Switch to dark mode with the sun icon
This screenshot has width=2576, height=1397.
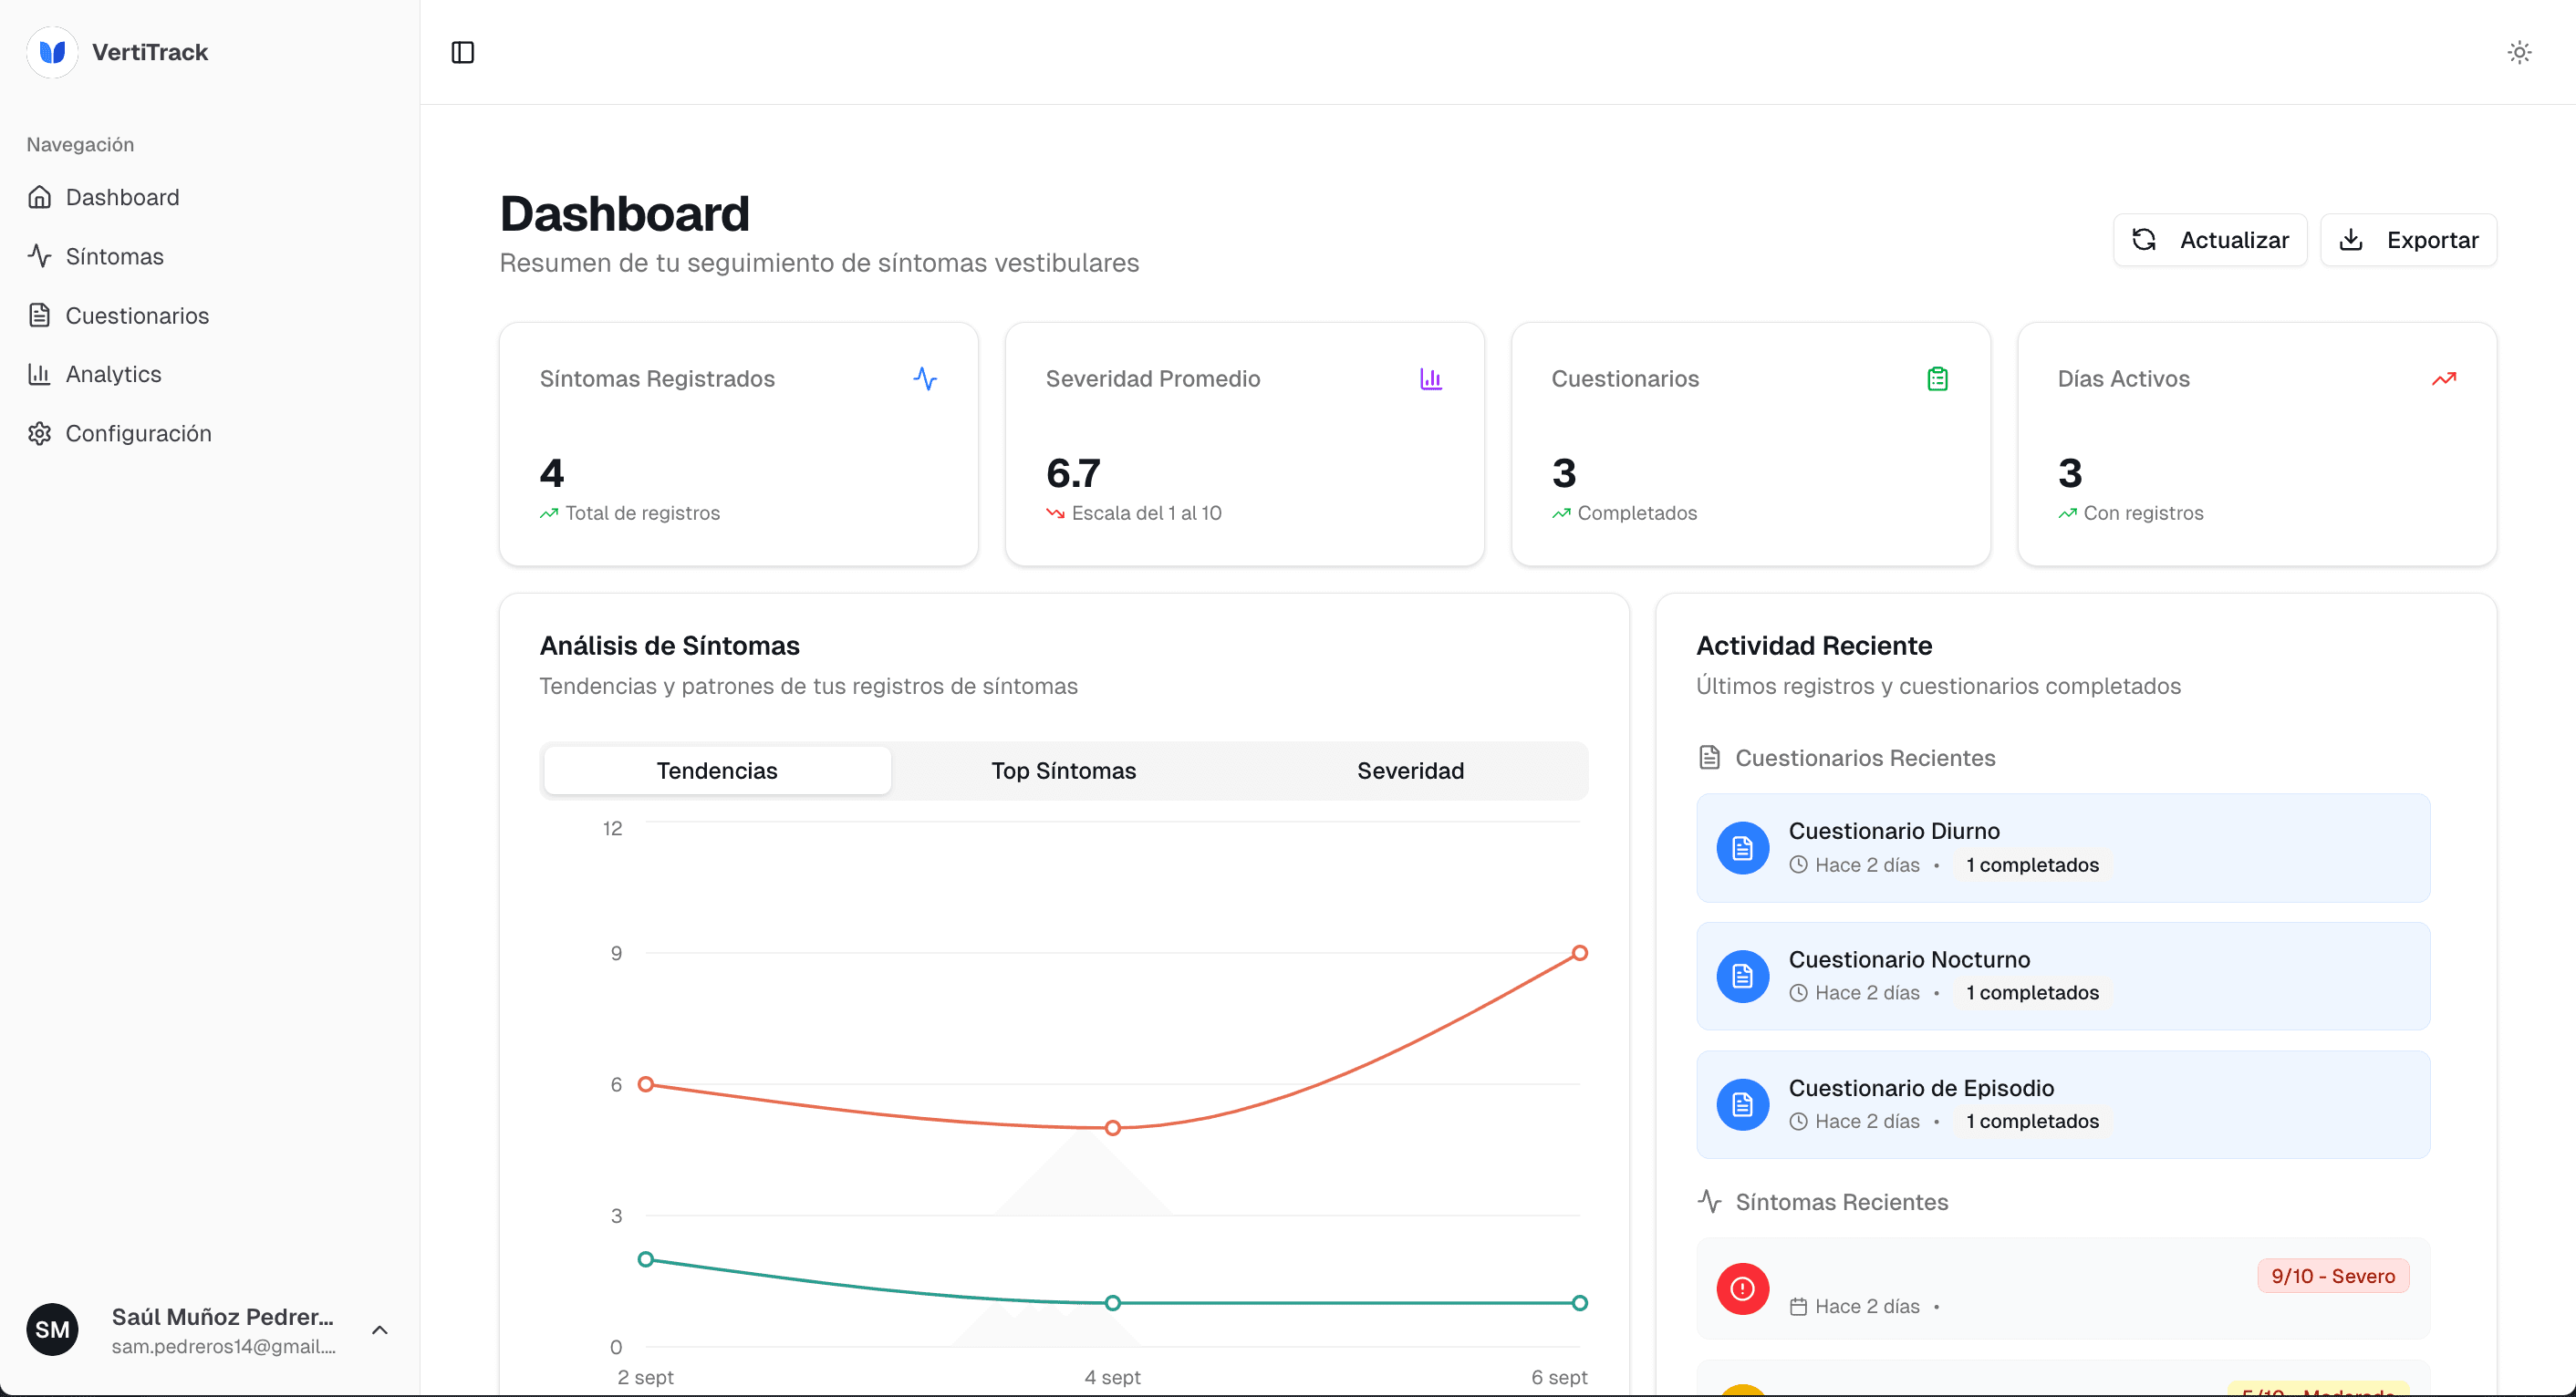(2519, 52)
